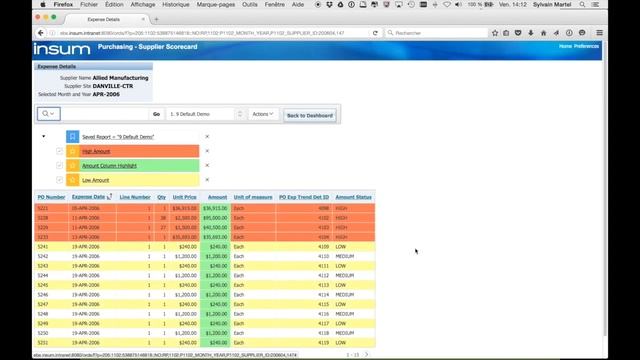Remove the Low Amount highlight
Image resolution: width=640 pixels, height=360 pixels.
[207, 180]
